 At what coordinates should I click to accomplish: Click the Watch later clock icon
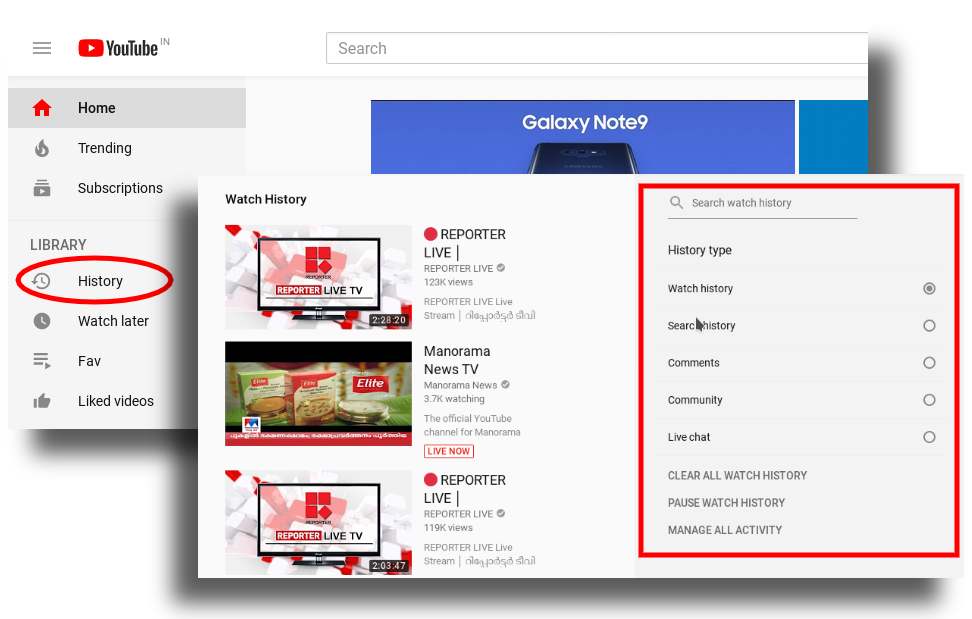pos(41,321)
